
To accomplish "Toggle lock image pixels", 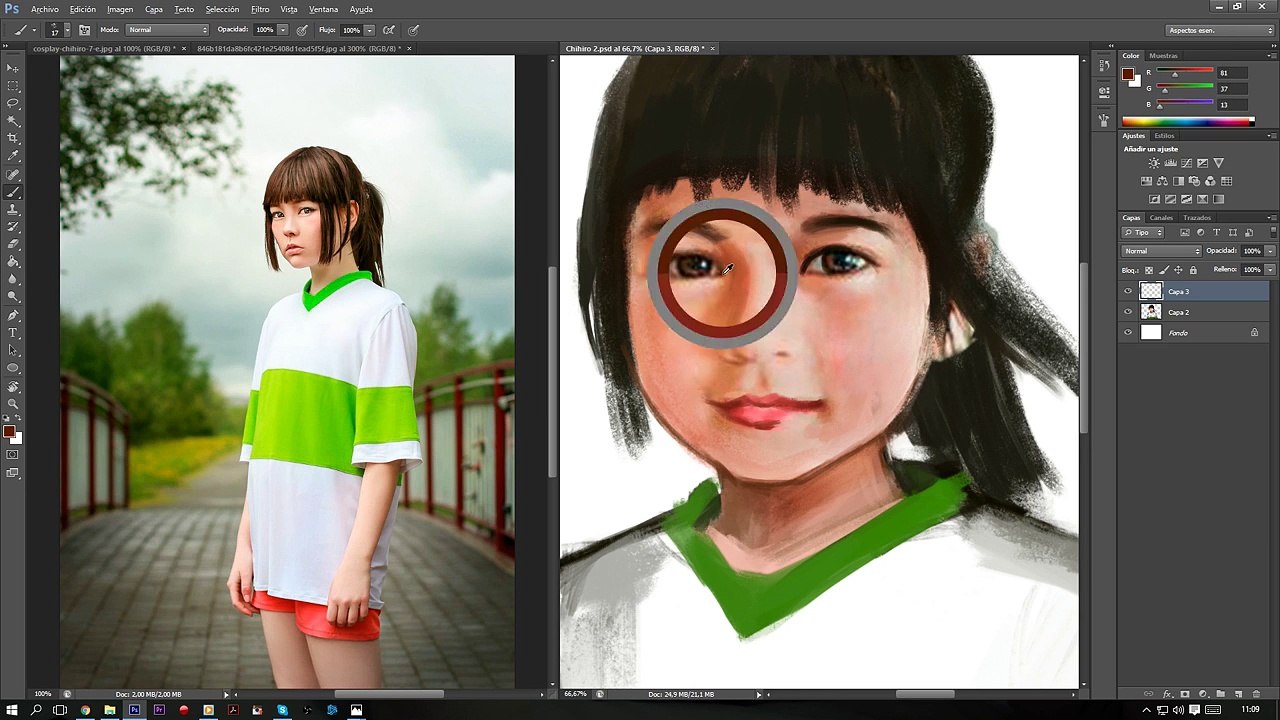I will click(x=1163, y=270).
